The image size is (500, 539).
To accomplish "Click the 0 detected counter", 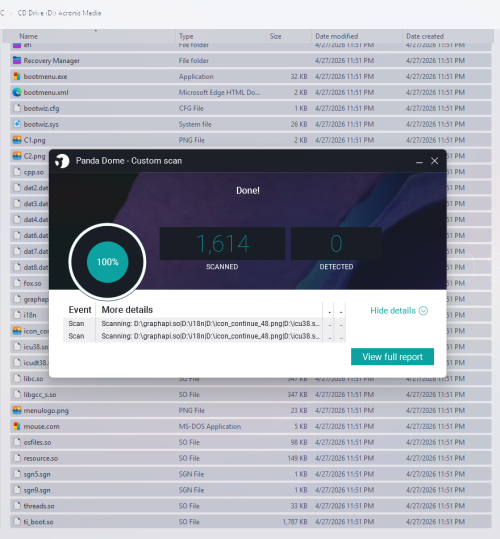I will (x=336, y=243).
